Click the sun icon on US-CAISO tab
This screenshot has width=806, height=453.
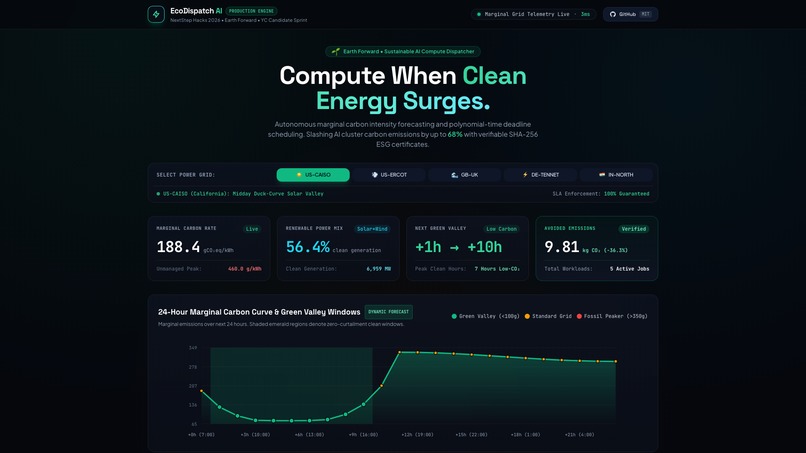(299, 175)
